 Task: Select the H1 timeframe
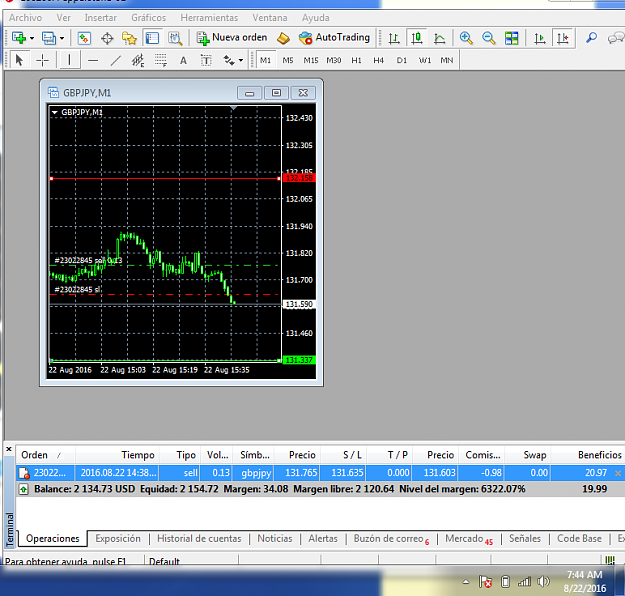[356, 60]
